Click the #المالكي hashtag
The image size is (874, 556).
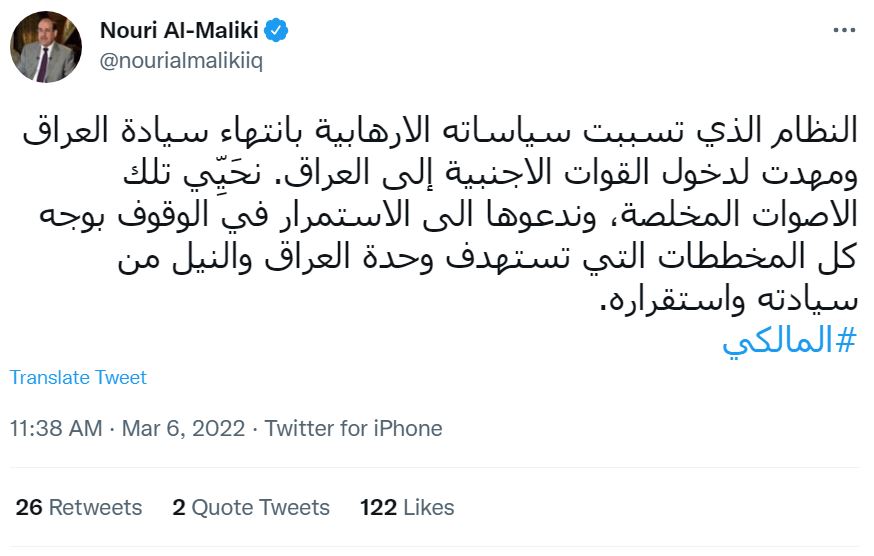[791, 340]
